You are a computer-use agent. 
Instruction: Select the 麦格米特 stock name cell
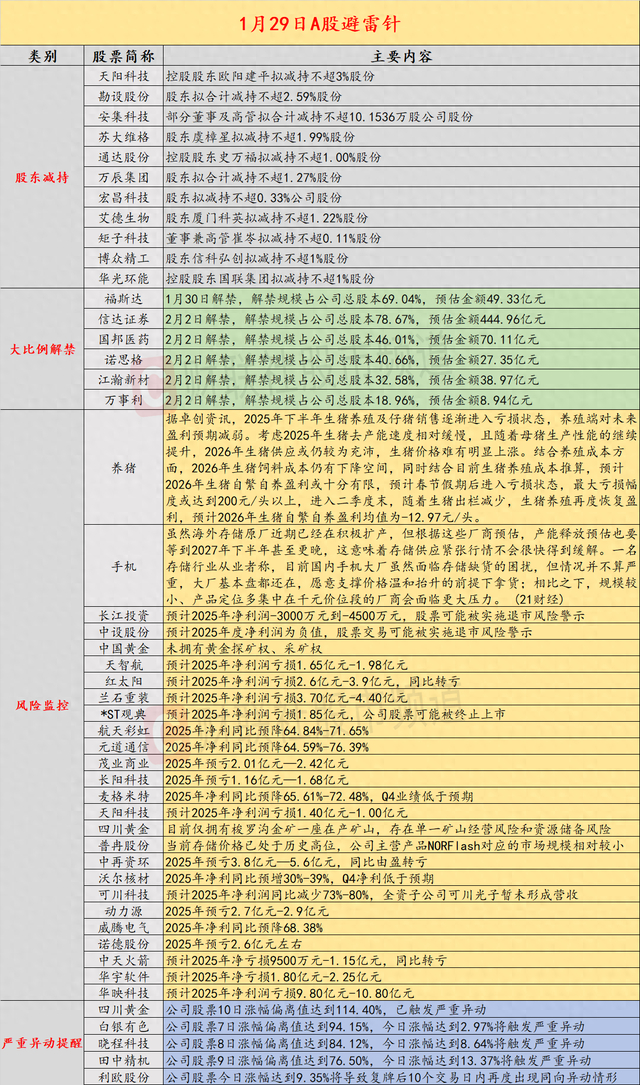click(124, 796)
